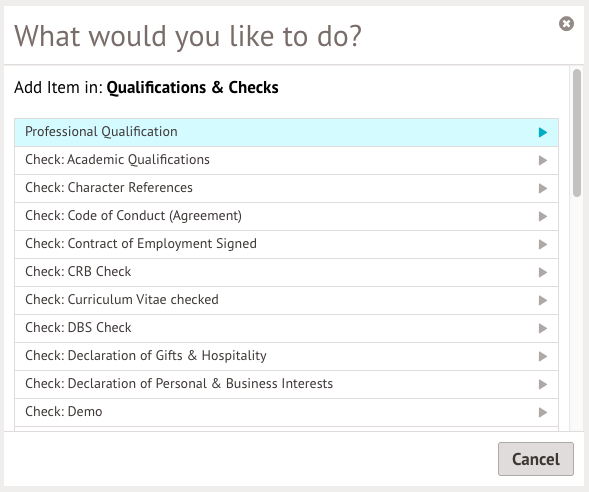Choose Check: Academic Qualifications entry
This screenshot has height=492, width=589.
coord(286,160)
